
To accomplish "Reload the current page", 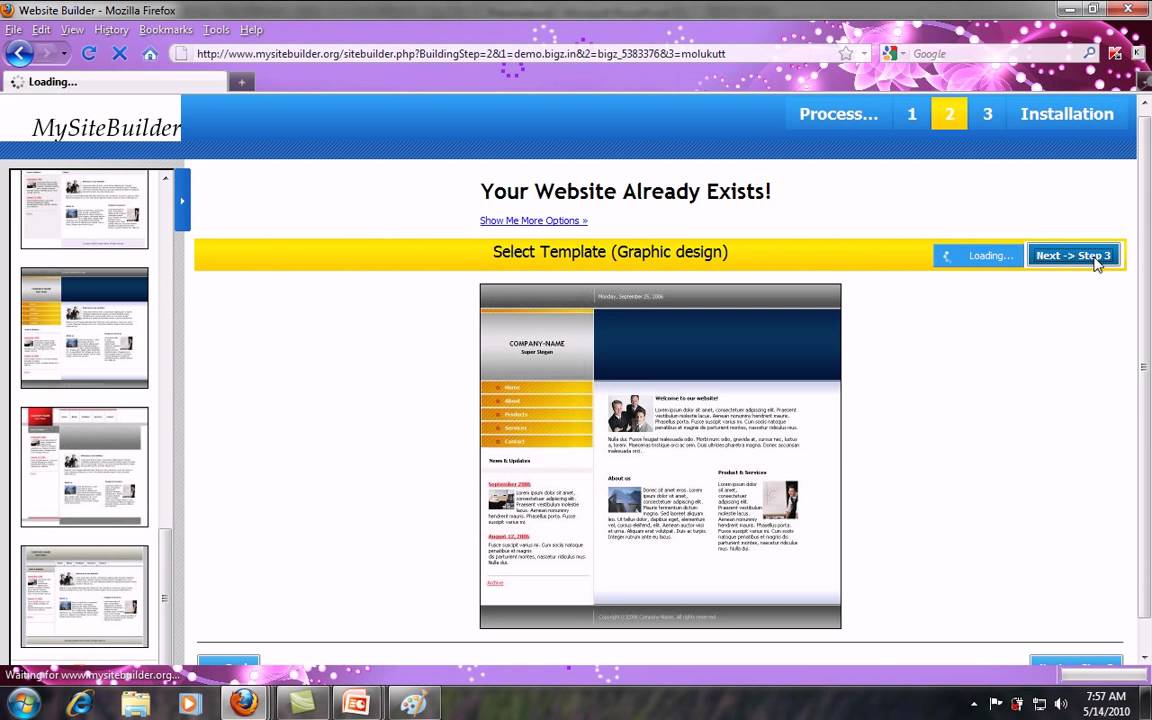I will [89, 53].
